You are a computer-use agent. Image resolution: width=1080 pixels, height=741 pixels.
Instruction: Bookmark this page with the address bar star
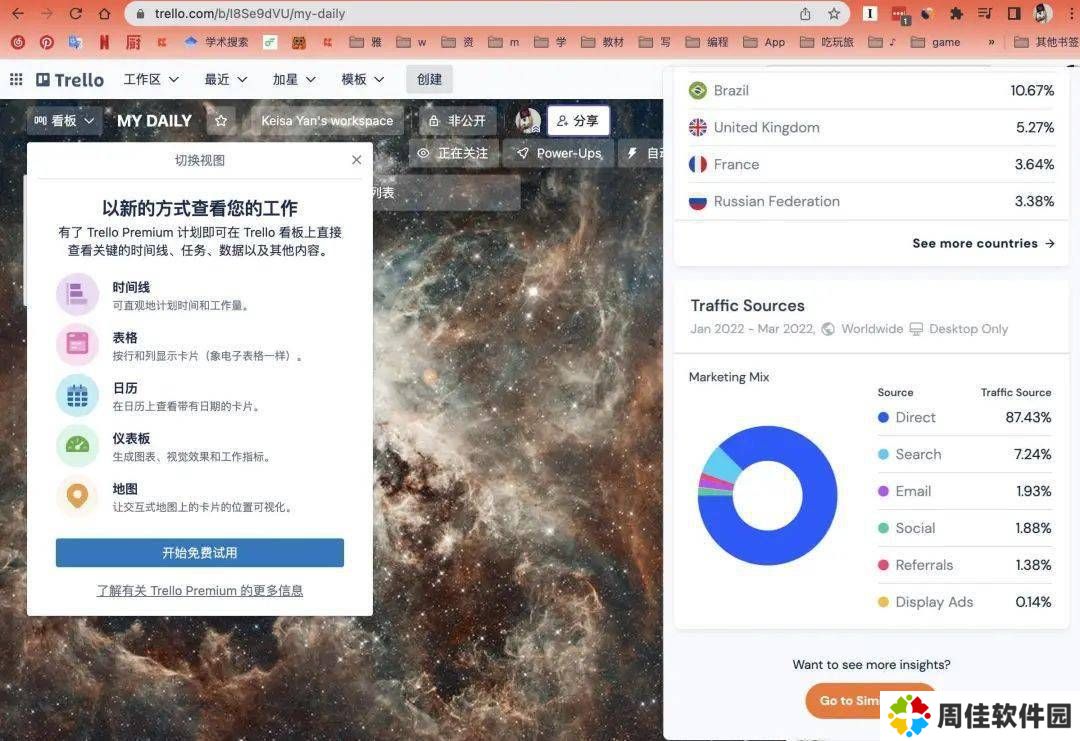point(833,14)
